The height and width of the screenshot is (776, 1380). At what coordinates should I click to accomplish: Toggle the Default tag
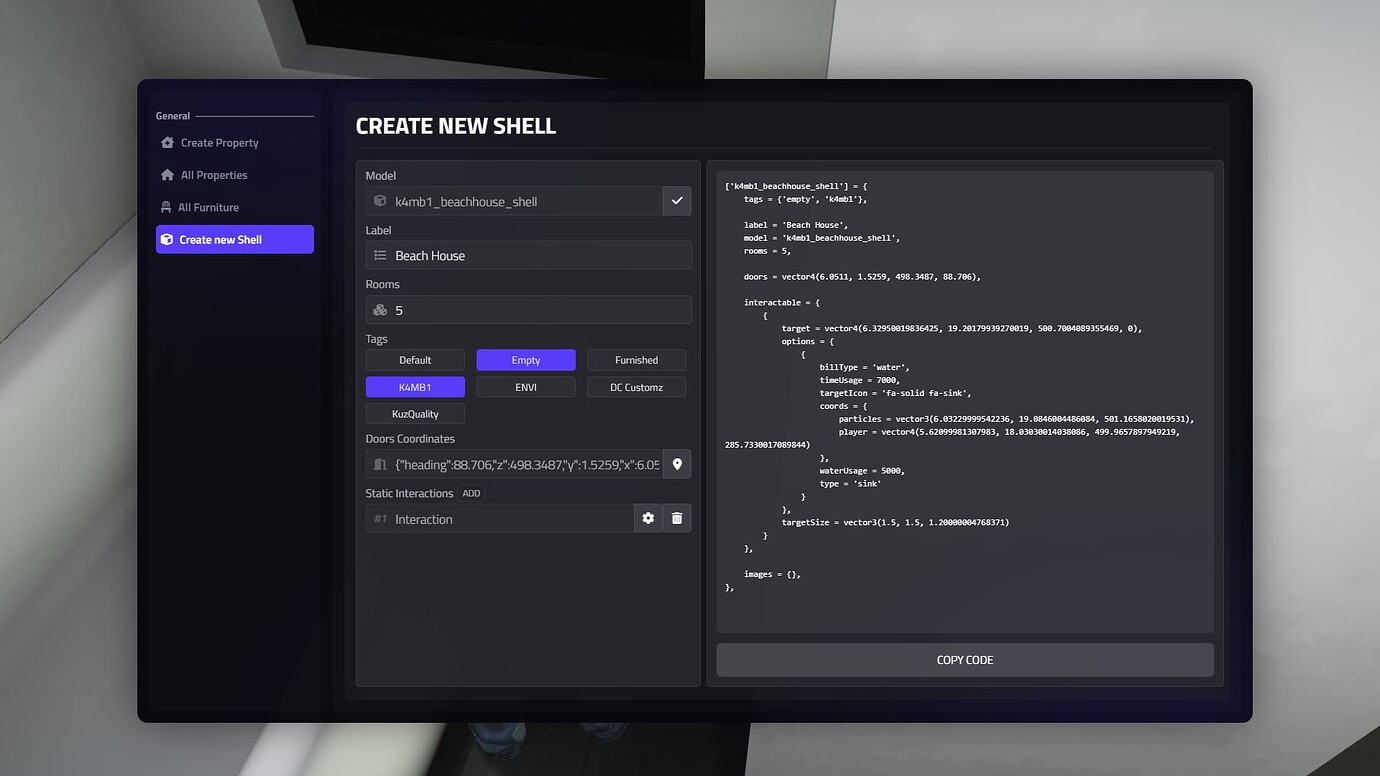coord(415,360)
